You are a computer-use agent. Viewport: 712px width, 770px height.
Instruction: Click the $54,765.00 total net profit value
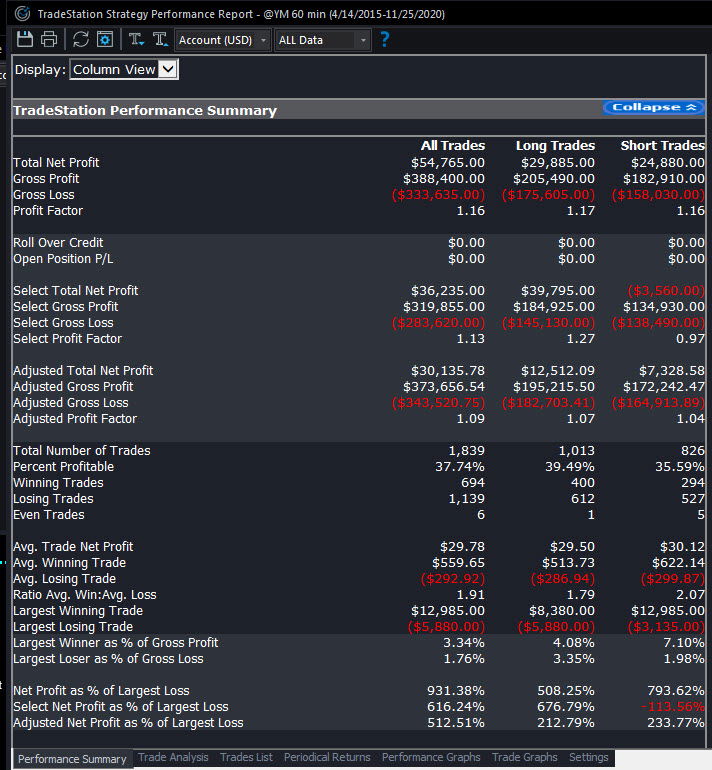pyautogui.click(x=448, y=163)
